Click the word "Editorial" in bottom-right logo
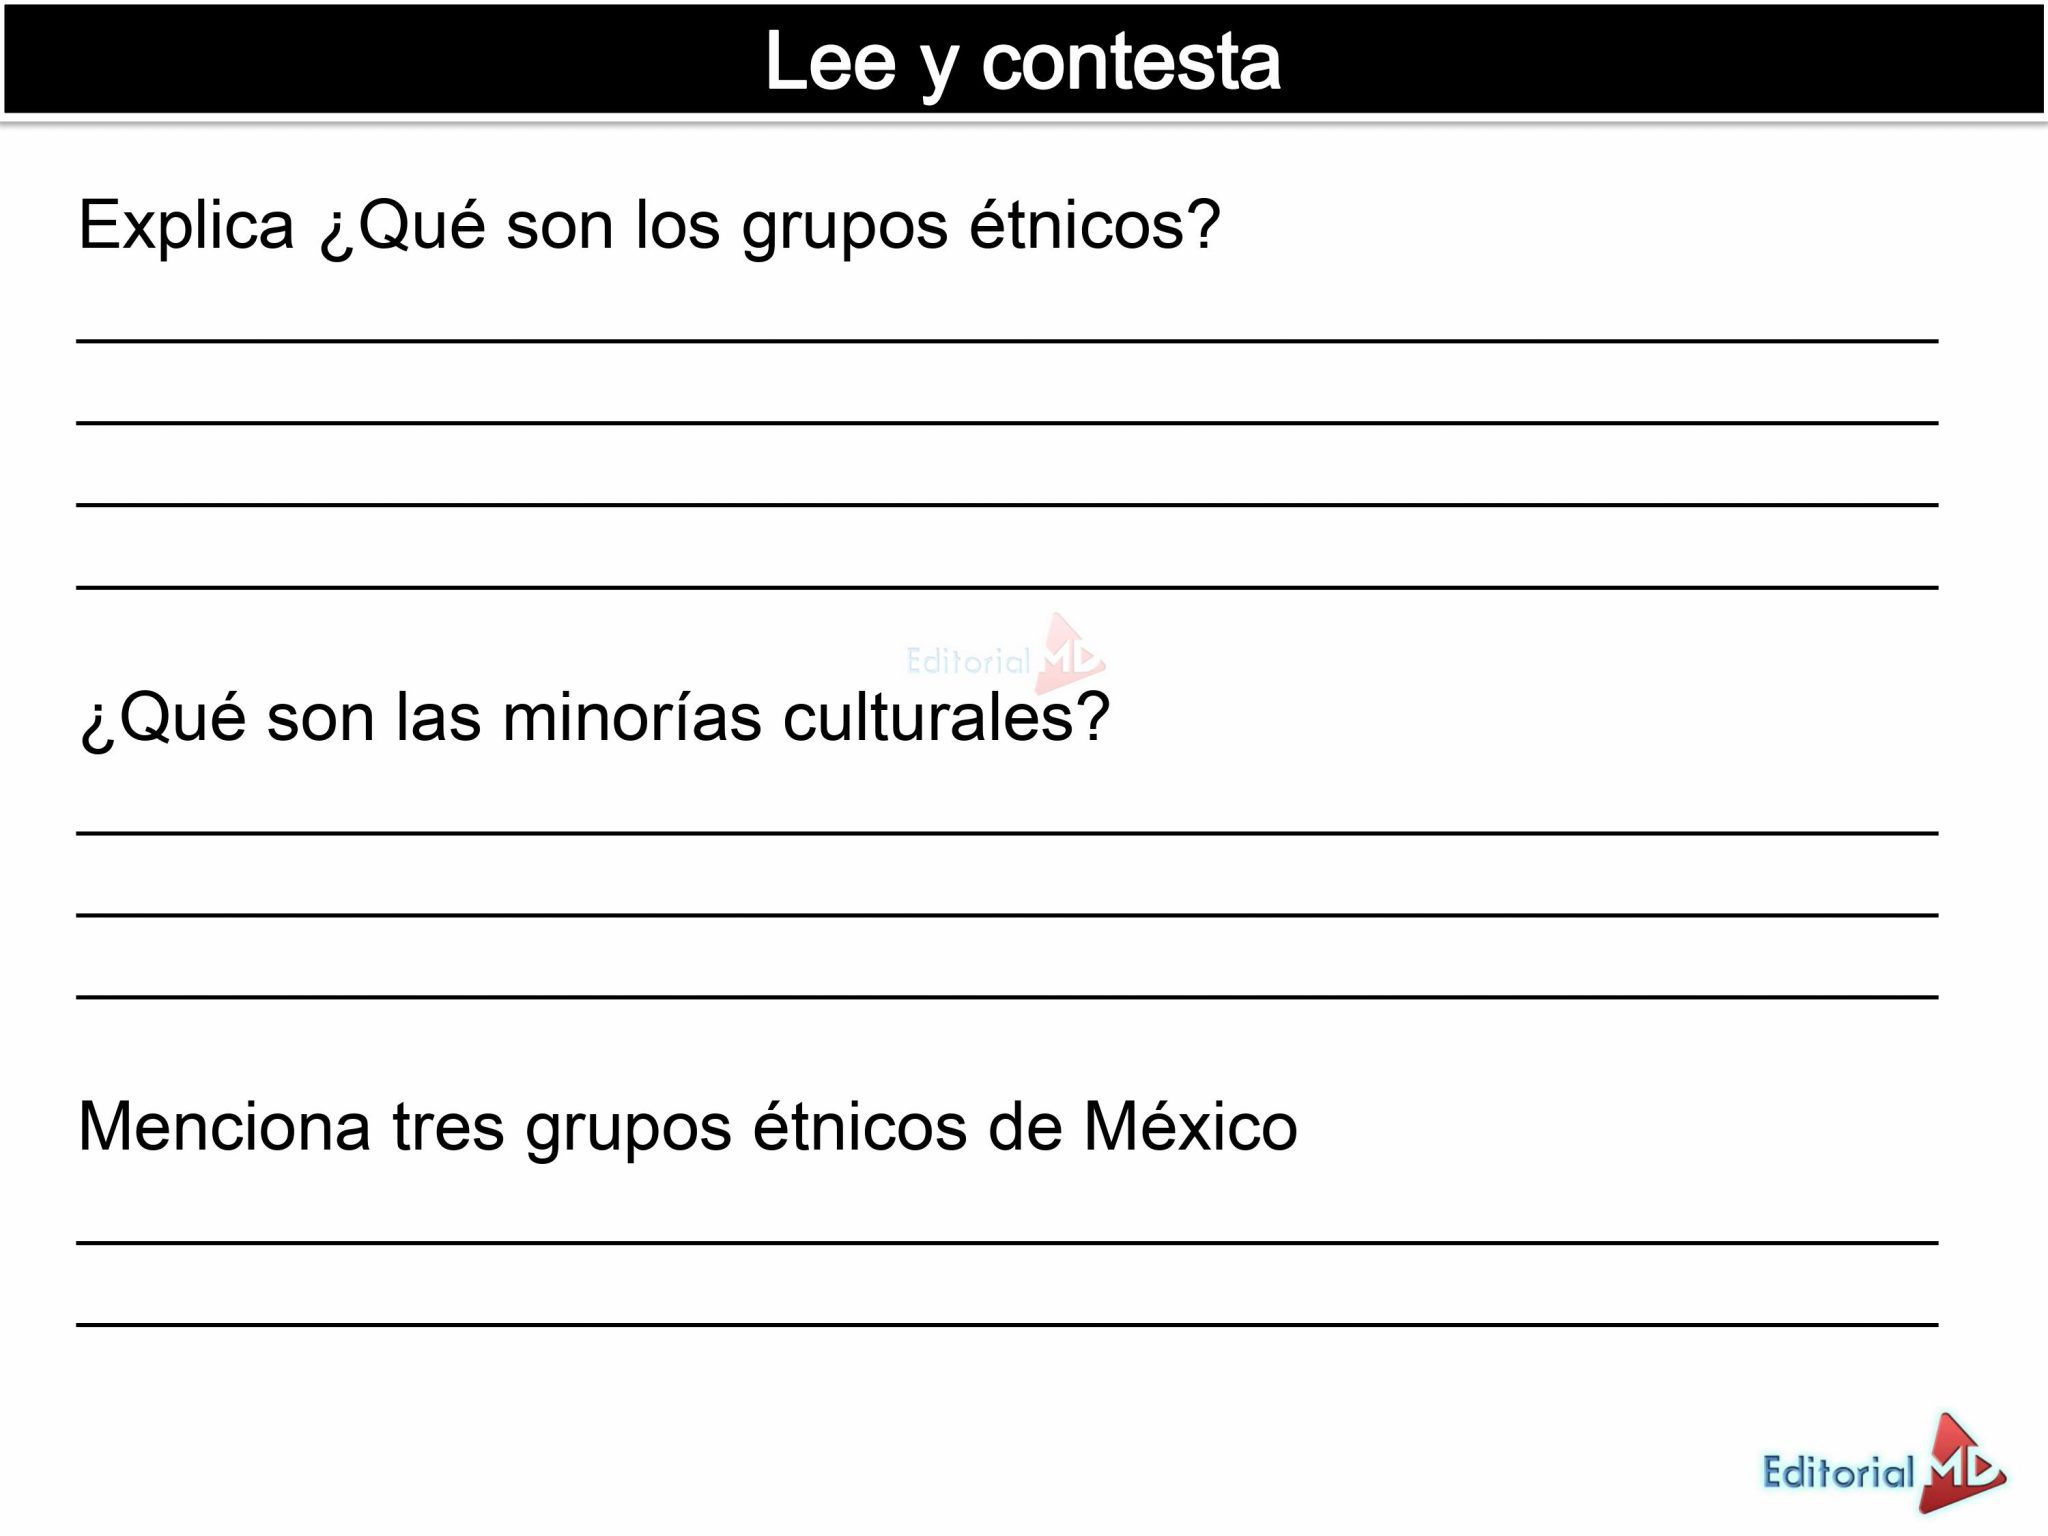This screenshot has height=1536, width=2048. pyautogui.click(x=1838, y=1473)
